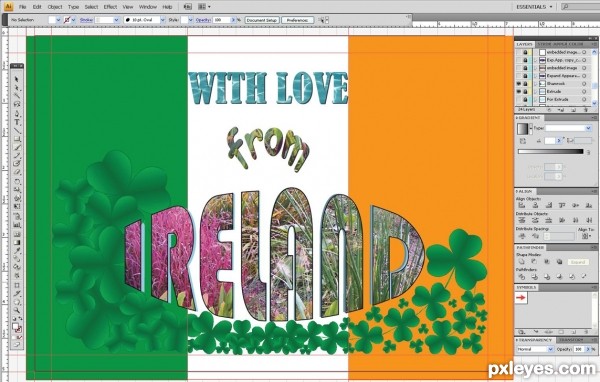Image resolution: width=600 pixels, height=382 pixels.
Task: Click the Vertical Align Bottom icon
Action: 589,206
